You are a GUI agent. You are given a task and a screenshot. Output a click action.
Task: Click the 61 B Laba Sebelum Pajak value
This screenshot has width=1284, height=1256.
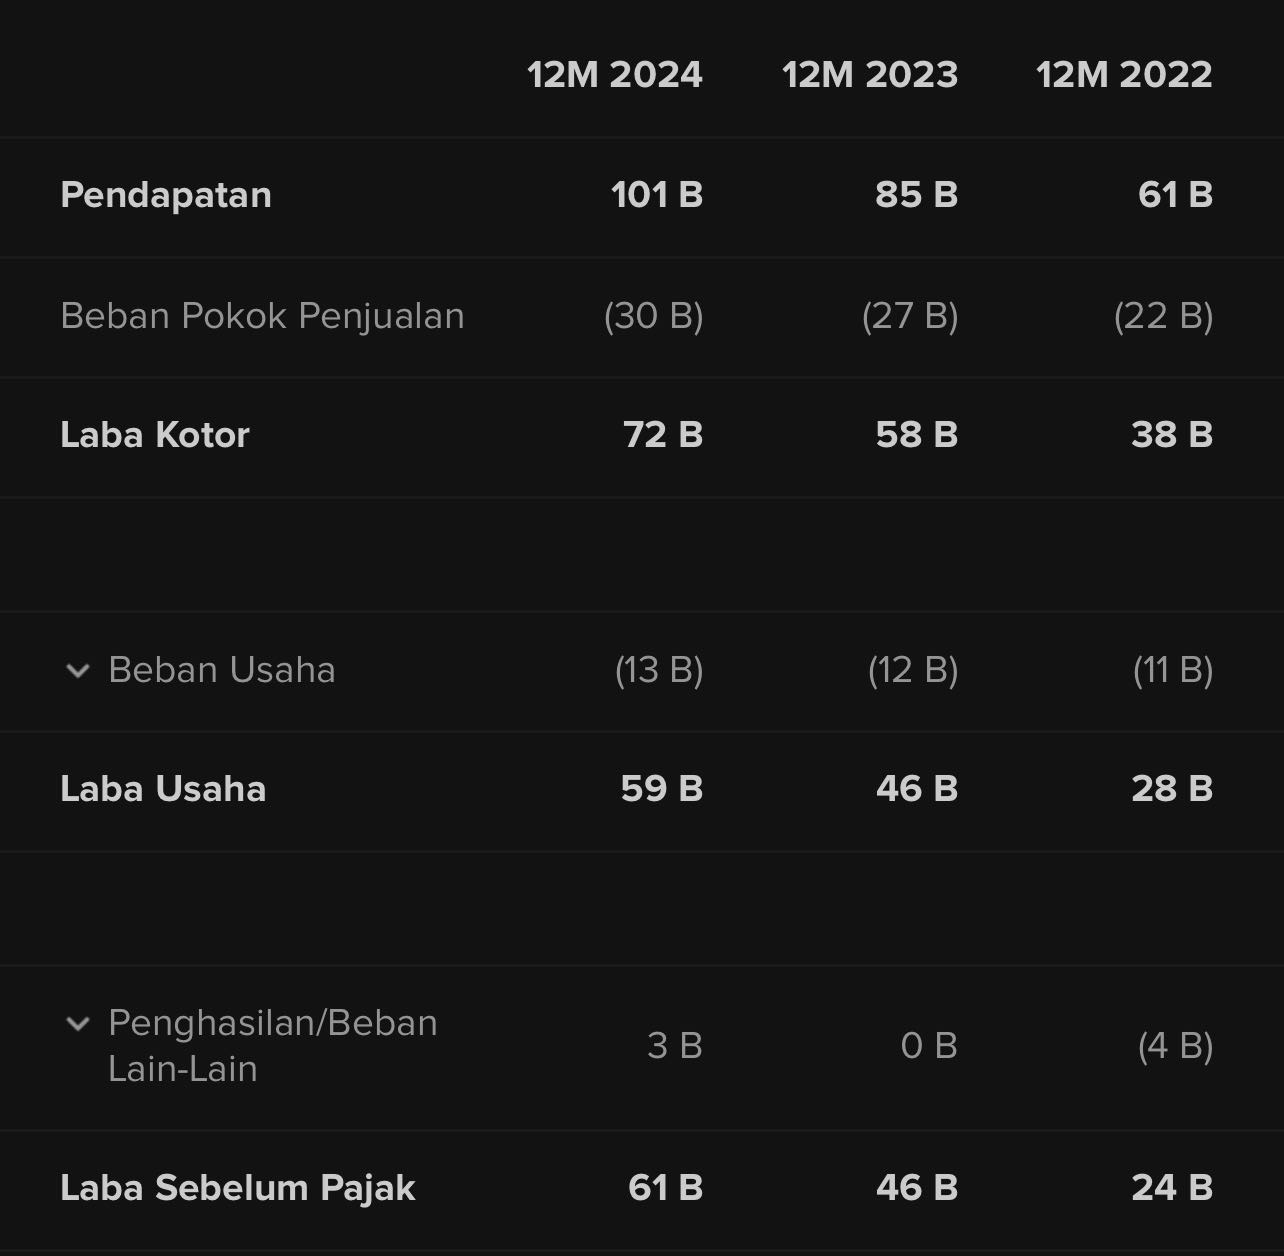pos(665,1188)
